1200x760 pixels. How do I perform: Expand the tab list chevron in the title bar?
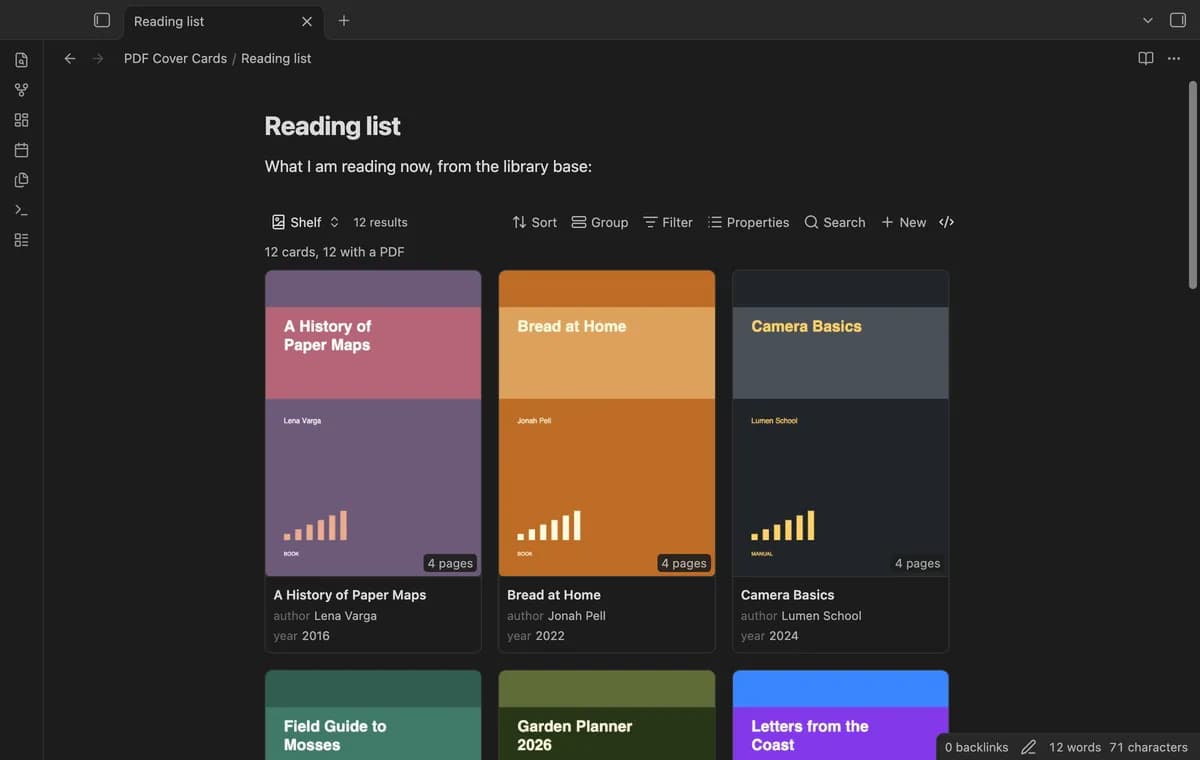(1148, 21)
